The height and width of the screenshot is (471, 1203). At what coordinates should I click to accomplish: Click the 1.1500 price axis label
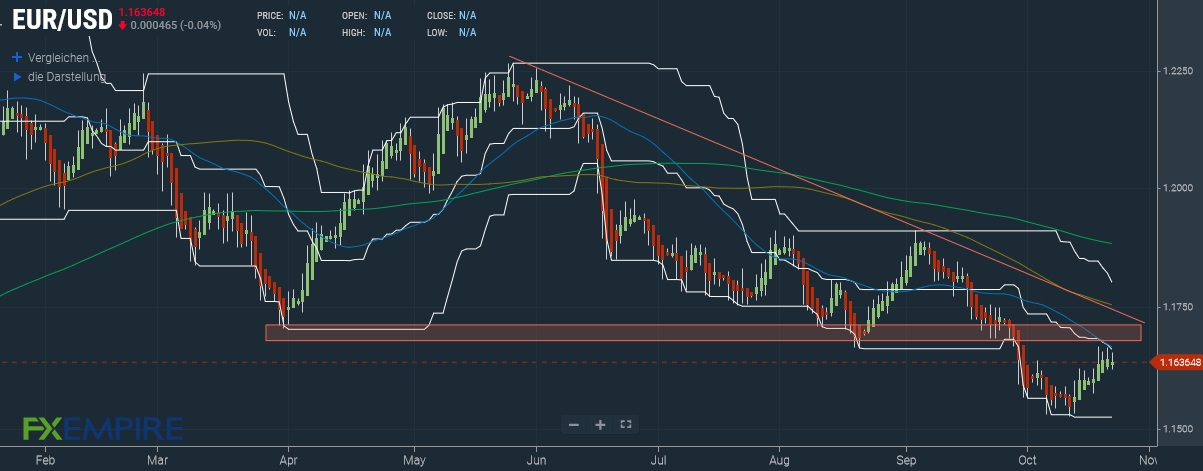[x=1176, y=428]
